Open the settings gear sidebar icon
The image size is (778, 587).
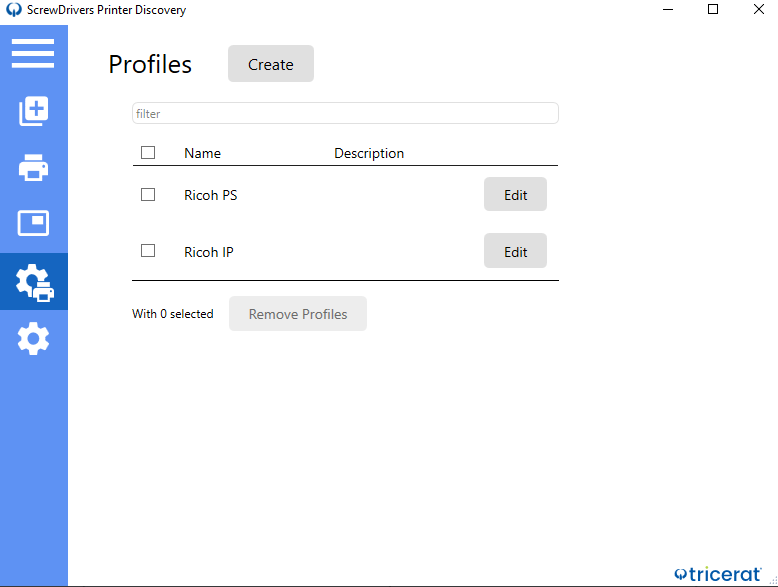33,339
